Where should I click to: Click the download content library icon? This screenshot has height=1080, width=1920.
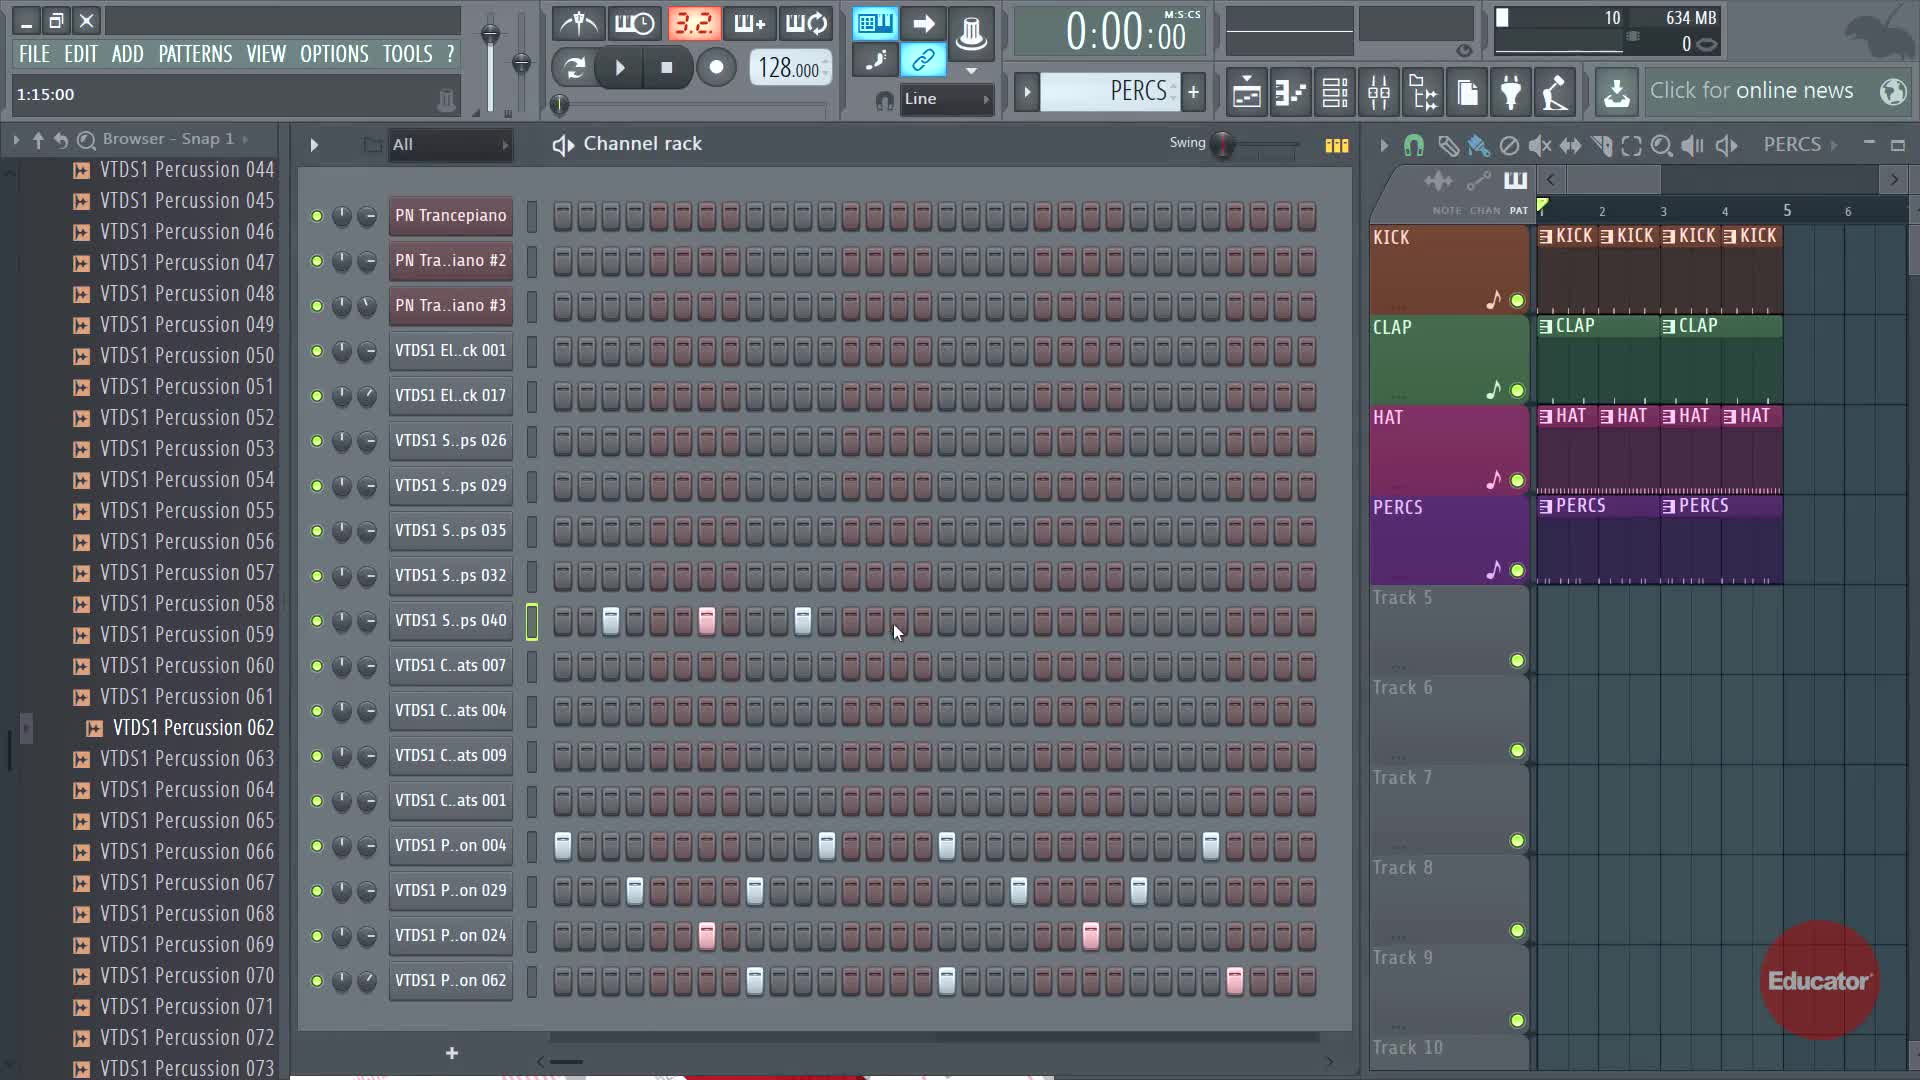pos(1616,93)
